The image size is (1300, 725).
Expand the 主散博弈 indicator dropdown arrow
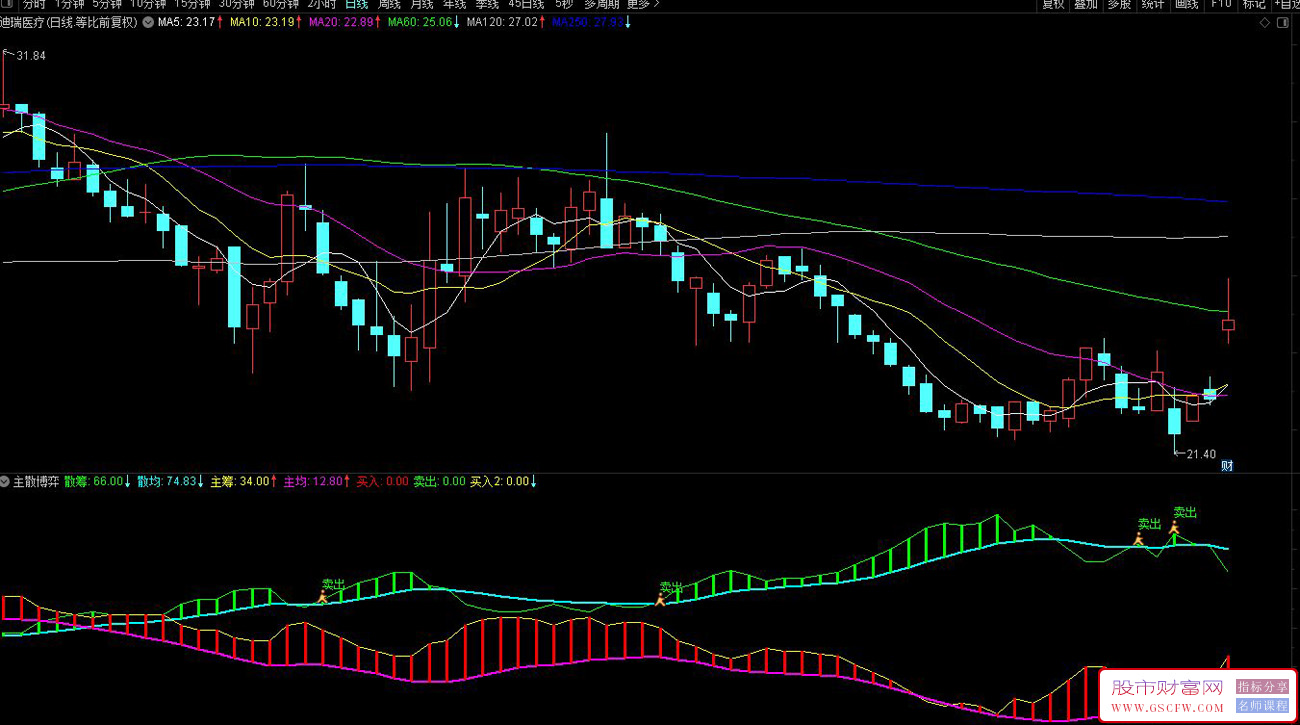(5, 481)
